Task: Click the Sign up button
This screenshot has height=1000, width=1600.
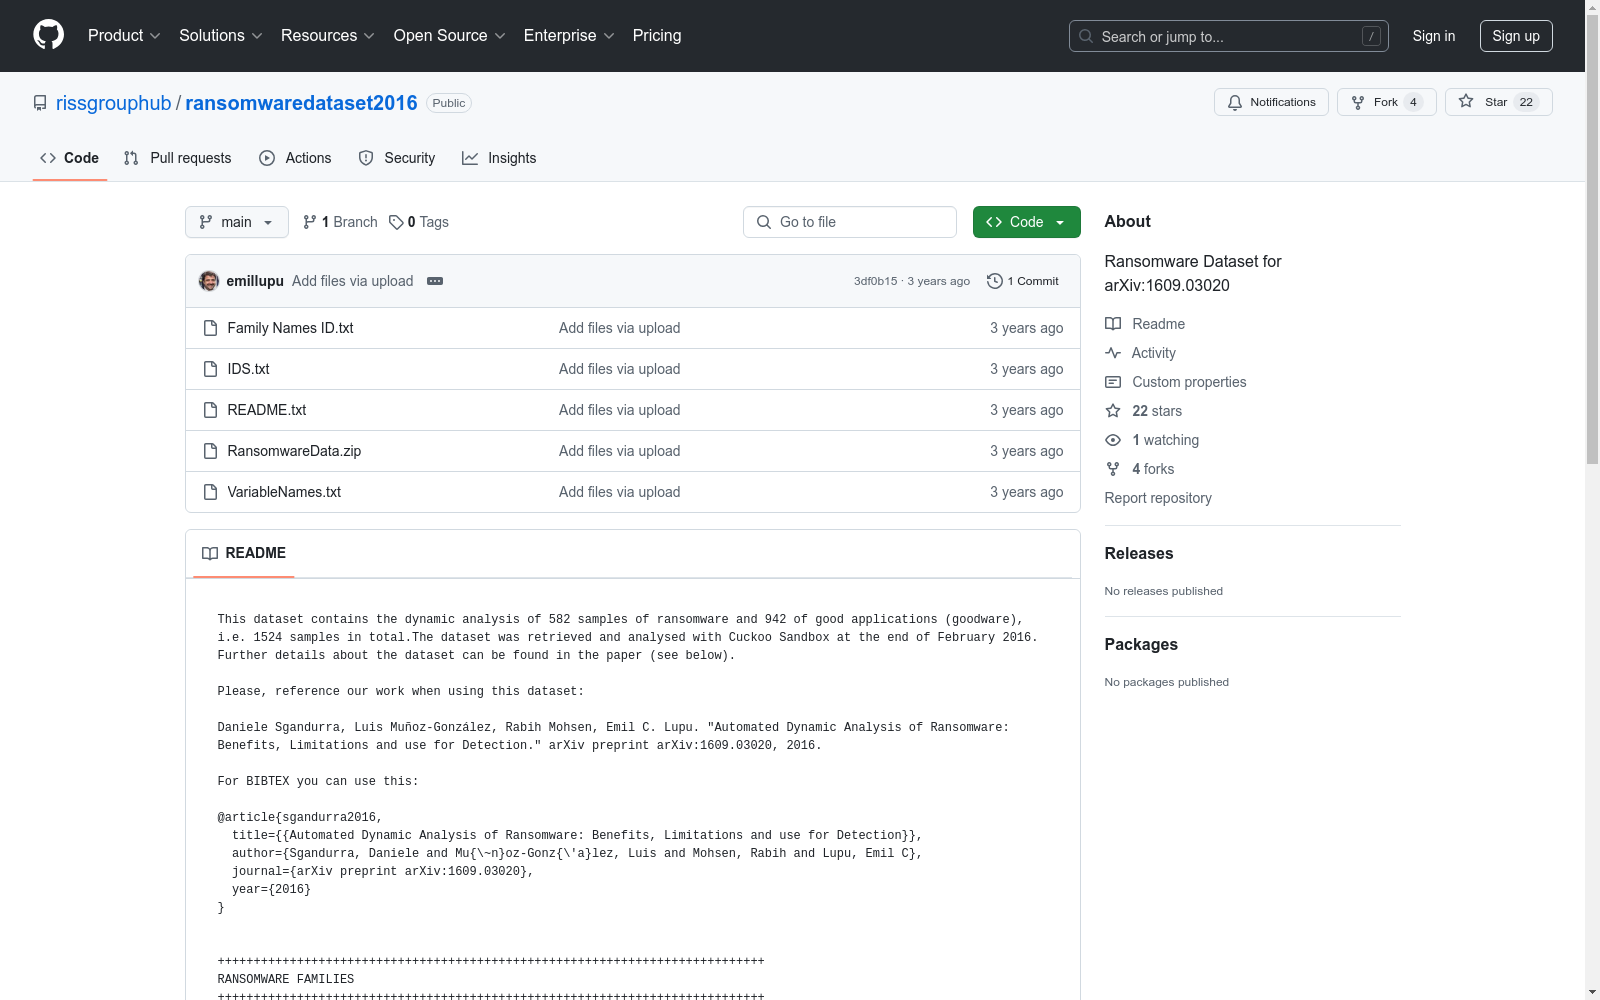Action: pos(1516,36)
